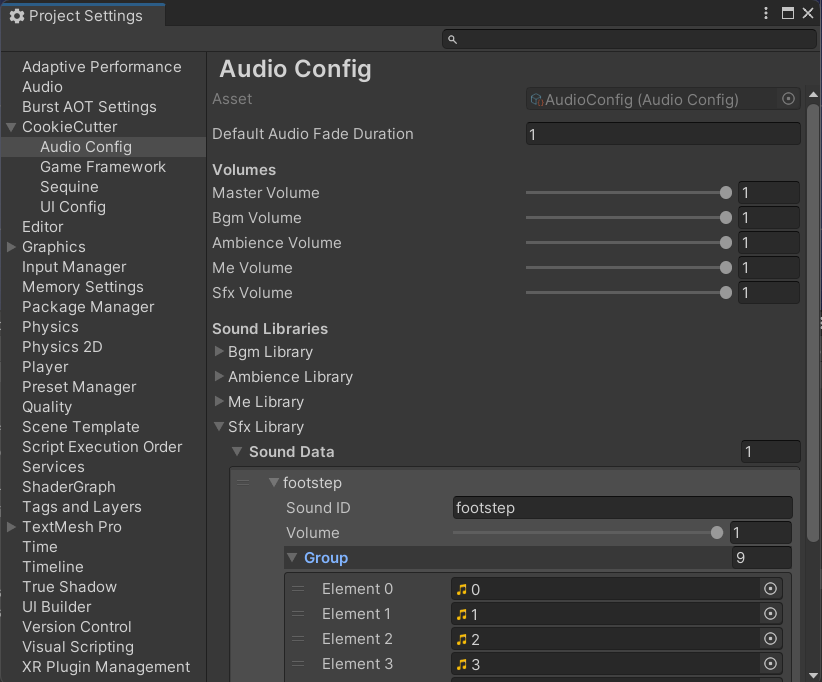This screenshot has height=682, width=822.
Task: Open object picker for Element 3
Action: click(770, 664)
